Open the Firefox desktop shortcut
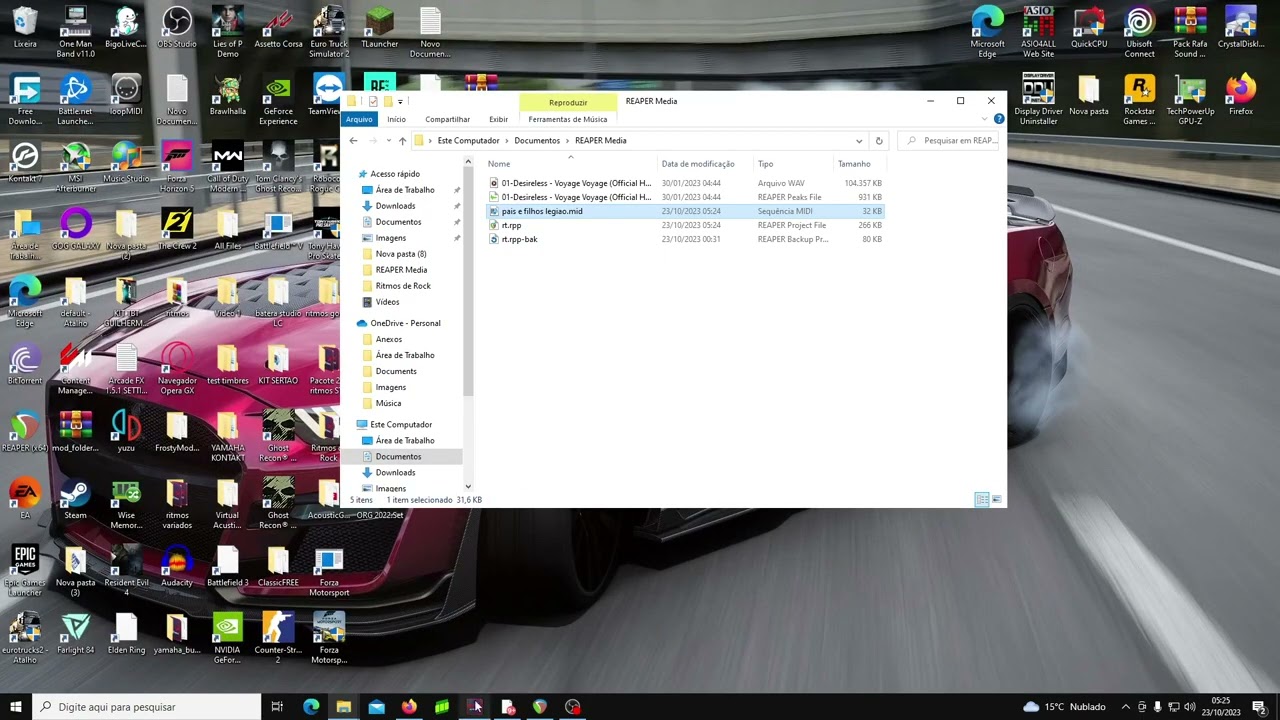The height and width of the screenshot is (720, 1280). point(1241,95)
